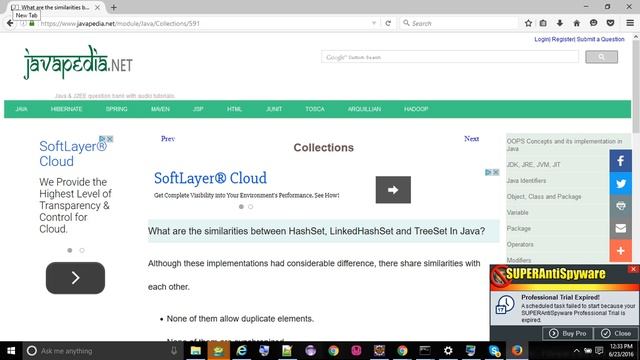The image size is (640, 360).
Task: Open the JUNIT menu item
Action: 274,109
